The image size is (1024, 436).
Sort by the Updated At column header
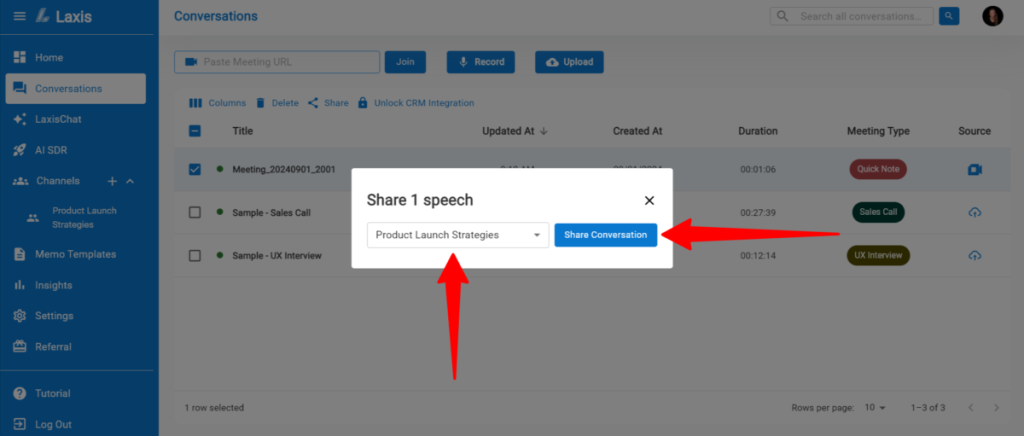point(515,131)
